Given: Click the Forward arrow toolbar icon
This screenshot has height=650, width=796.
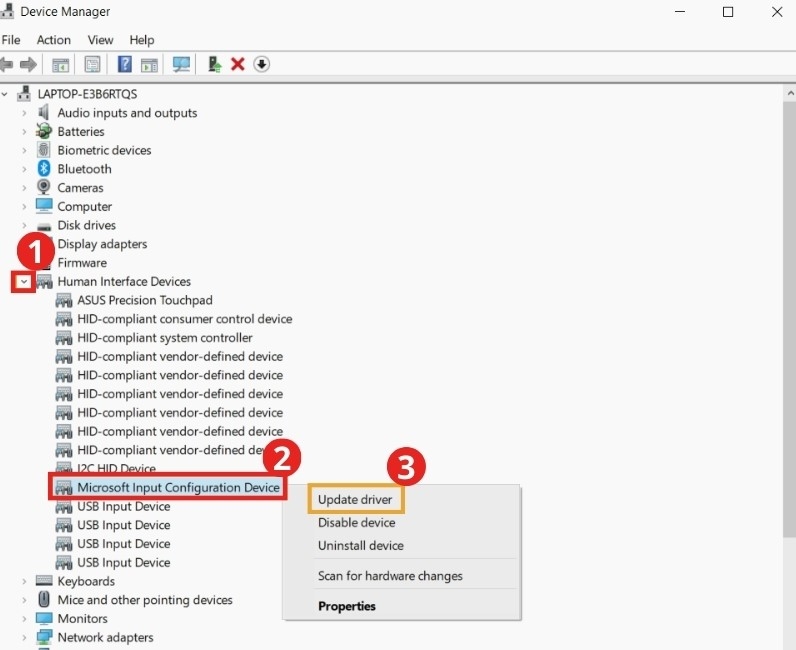Looking at the screenshot, I should click(28, 64).
